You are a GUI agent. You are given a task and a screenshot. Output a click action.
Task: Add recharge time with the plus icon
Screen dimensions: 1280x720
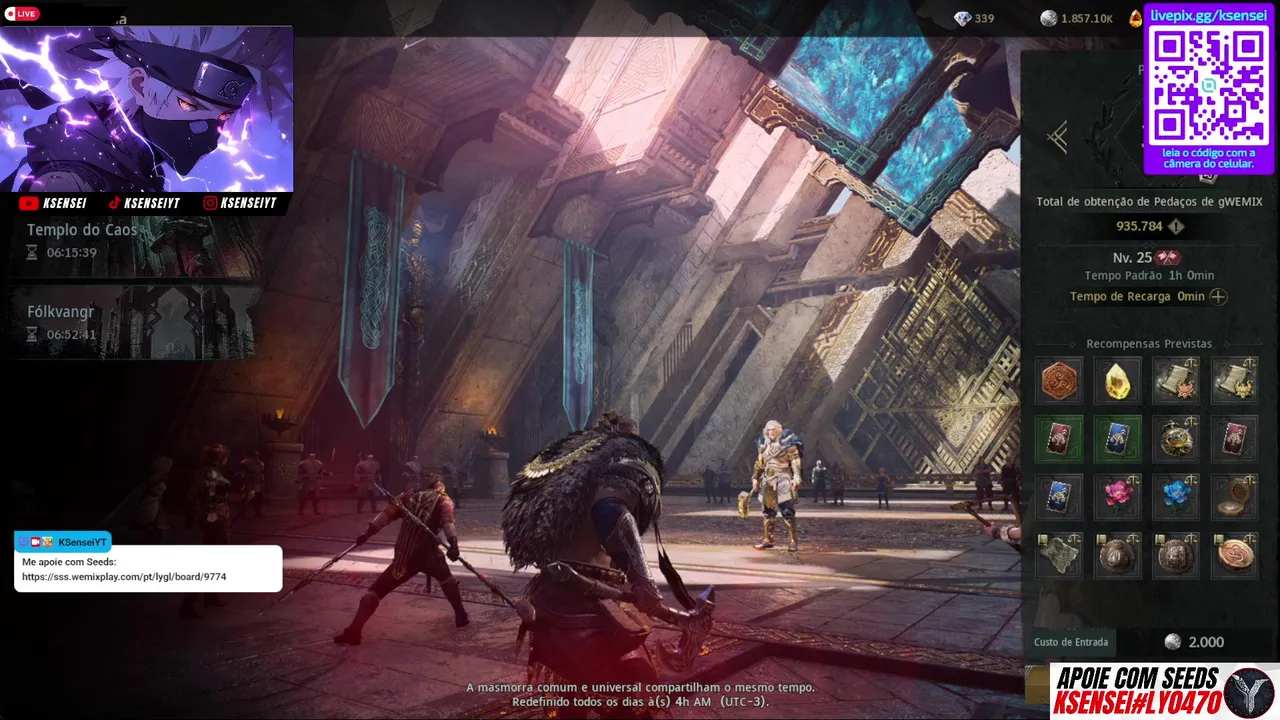[x=1217, y=297]
